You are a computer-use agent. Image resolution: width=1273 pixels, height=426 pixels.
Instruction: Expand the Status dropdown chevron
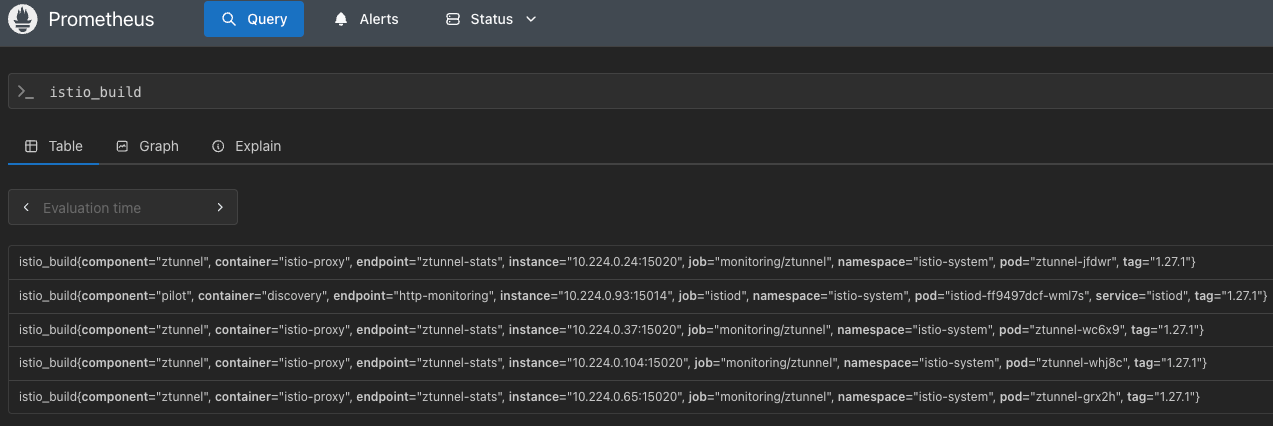coord(531,19)
